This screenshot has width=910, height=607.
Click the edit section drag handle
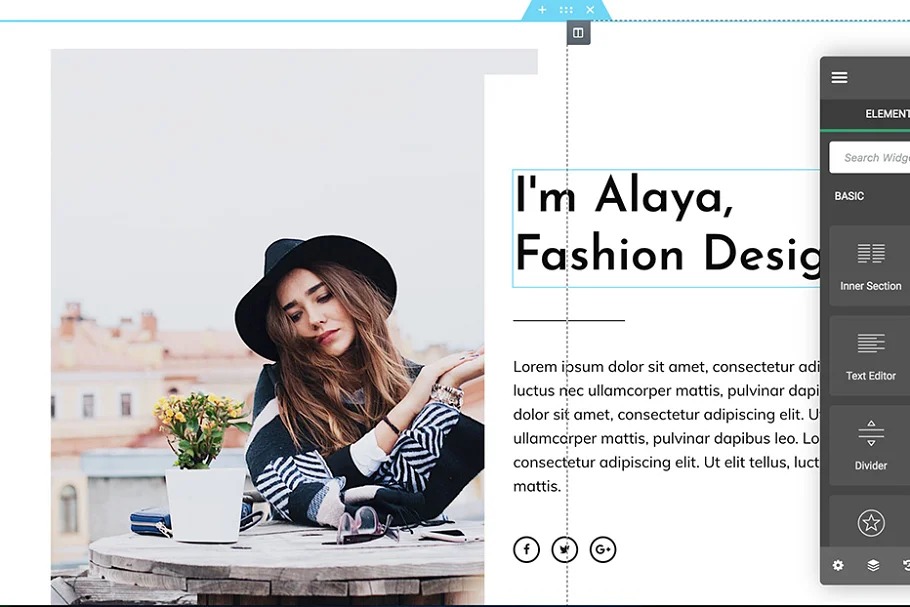[x=566, y=10]
